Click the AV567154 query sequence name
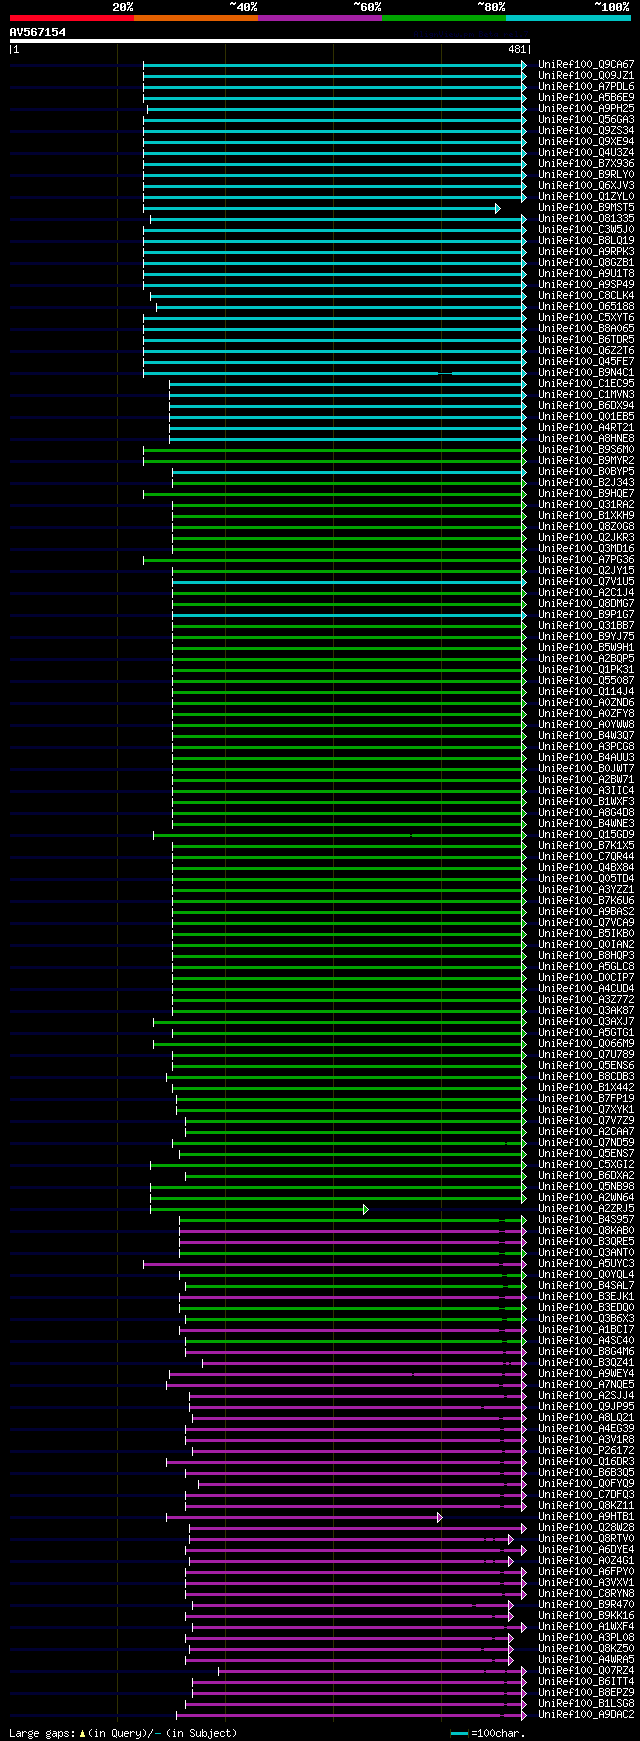Viewport: 640px width, 1741px height. 38,32
